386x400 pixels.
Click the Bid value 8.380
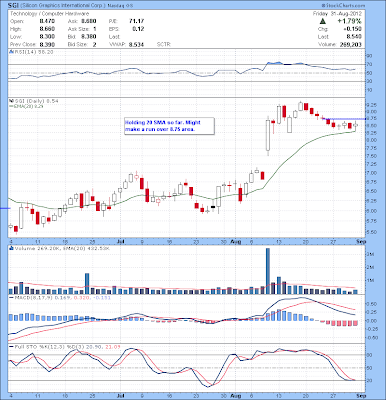[89, 37]
